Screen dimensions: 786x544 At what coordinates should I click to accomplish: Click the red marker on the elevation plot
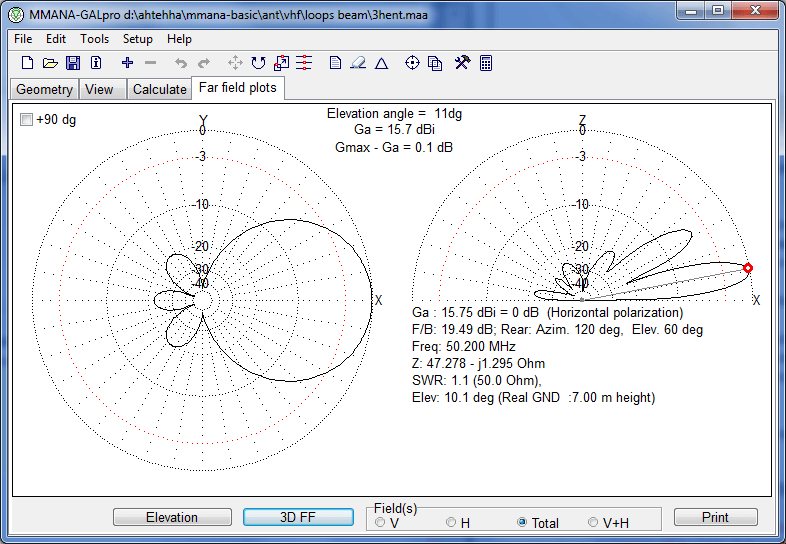(748, 267)
